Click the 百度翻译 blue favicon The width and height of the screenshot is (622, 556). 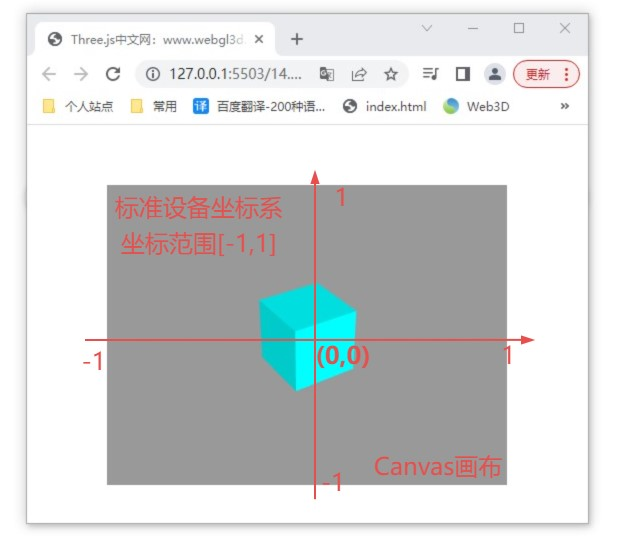tap(201, 106)
